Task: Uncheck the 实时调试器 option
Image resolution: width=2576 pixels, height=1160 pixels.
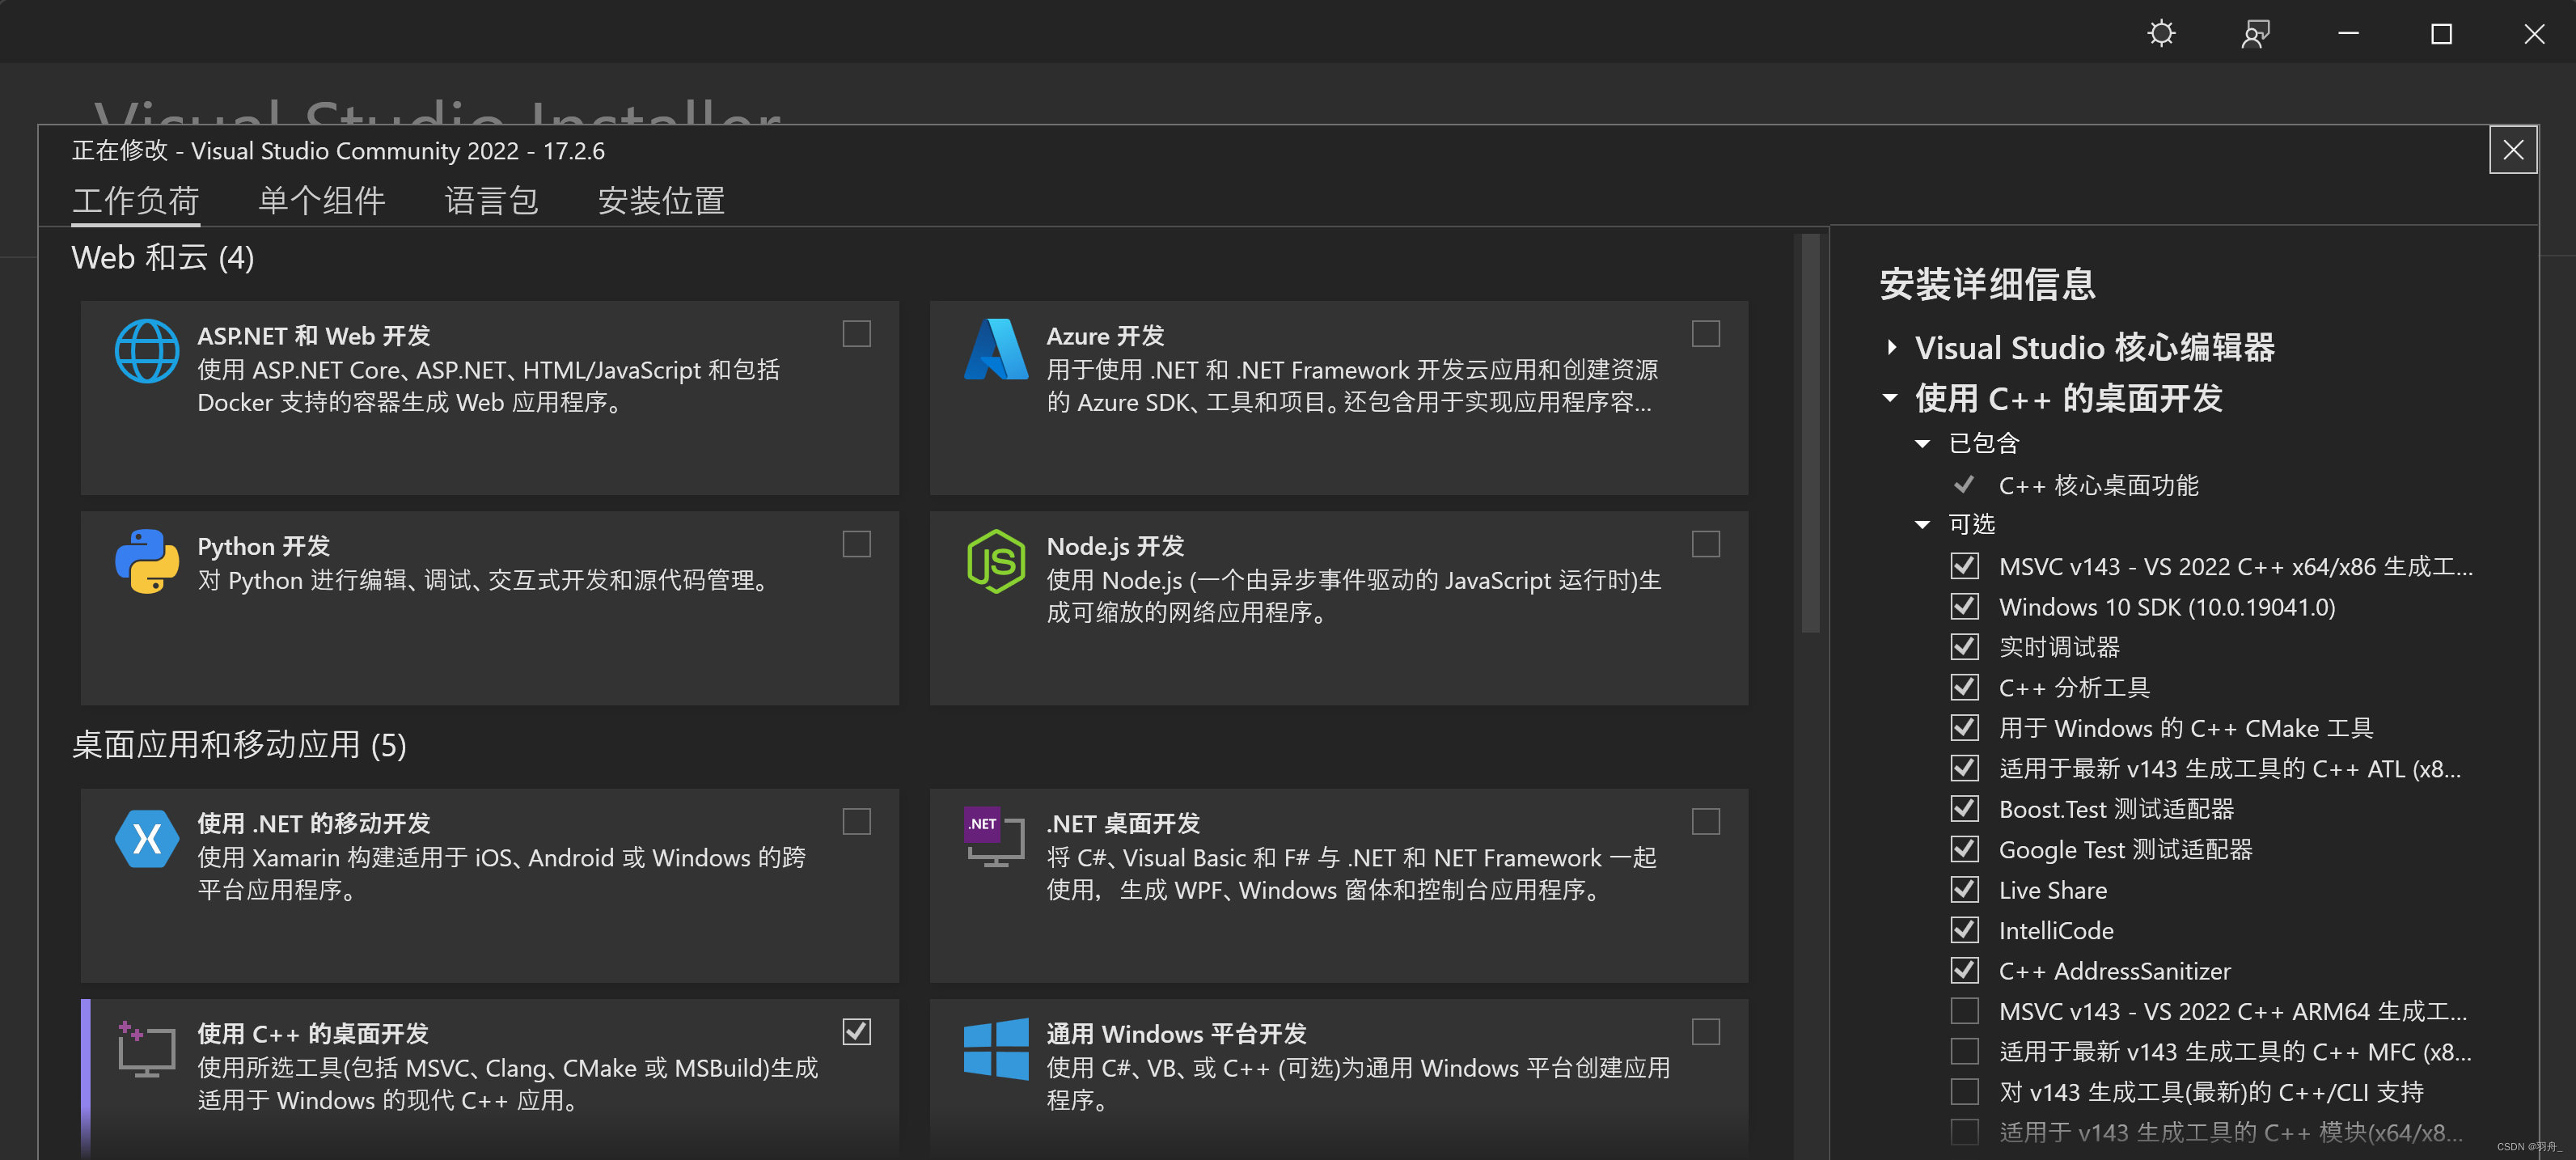Action: 1964,647
